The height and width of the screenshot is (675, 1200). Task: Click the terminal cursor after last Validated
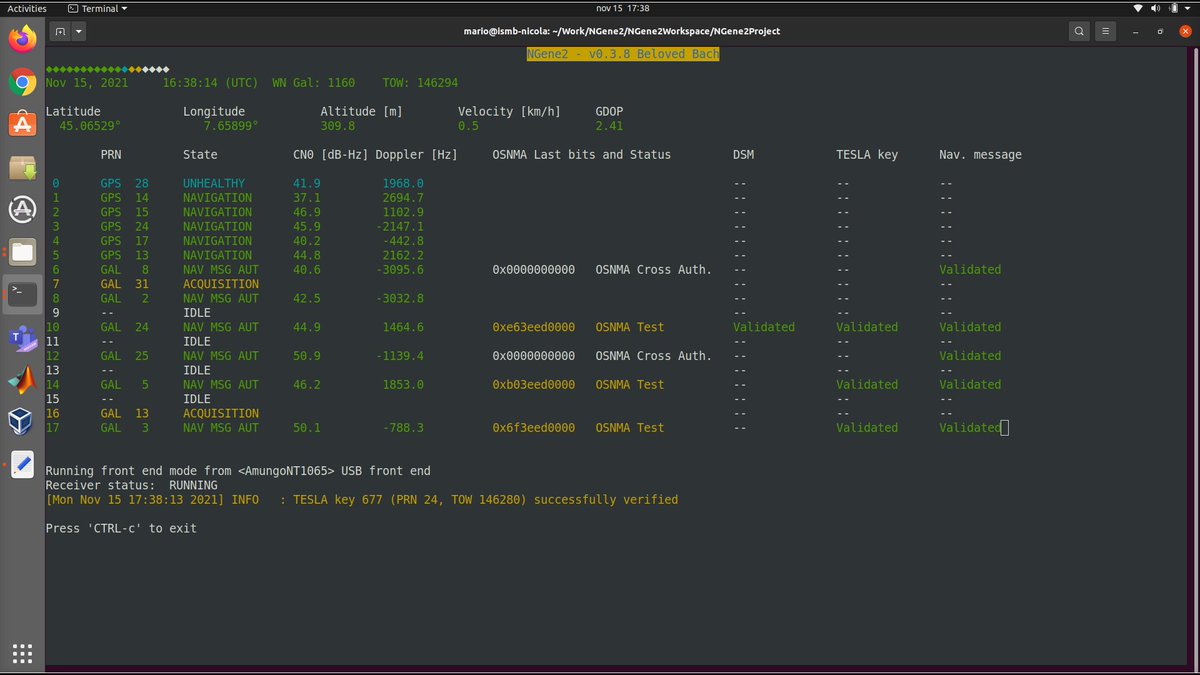[x=1005, y=428]
